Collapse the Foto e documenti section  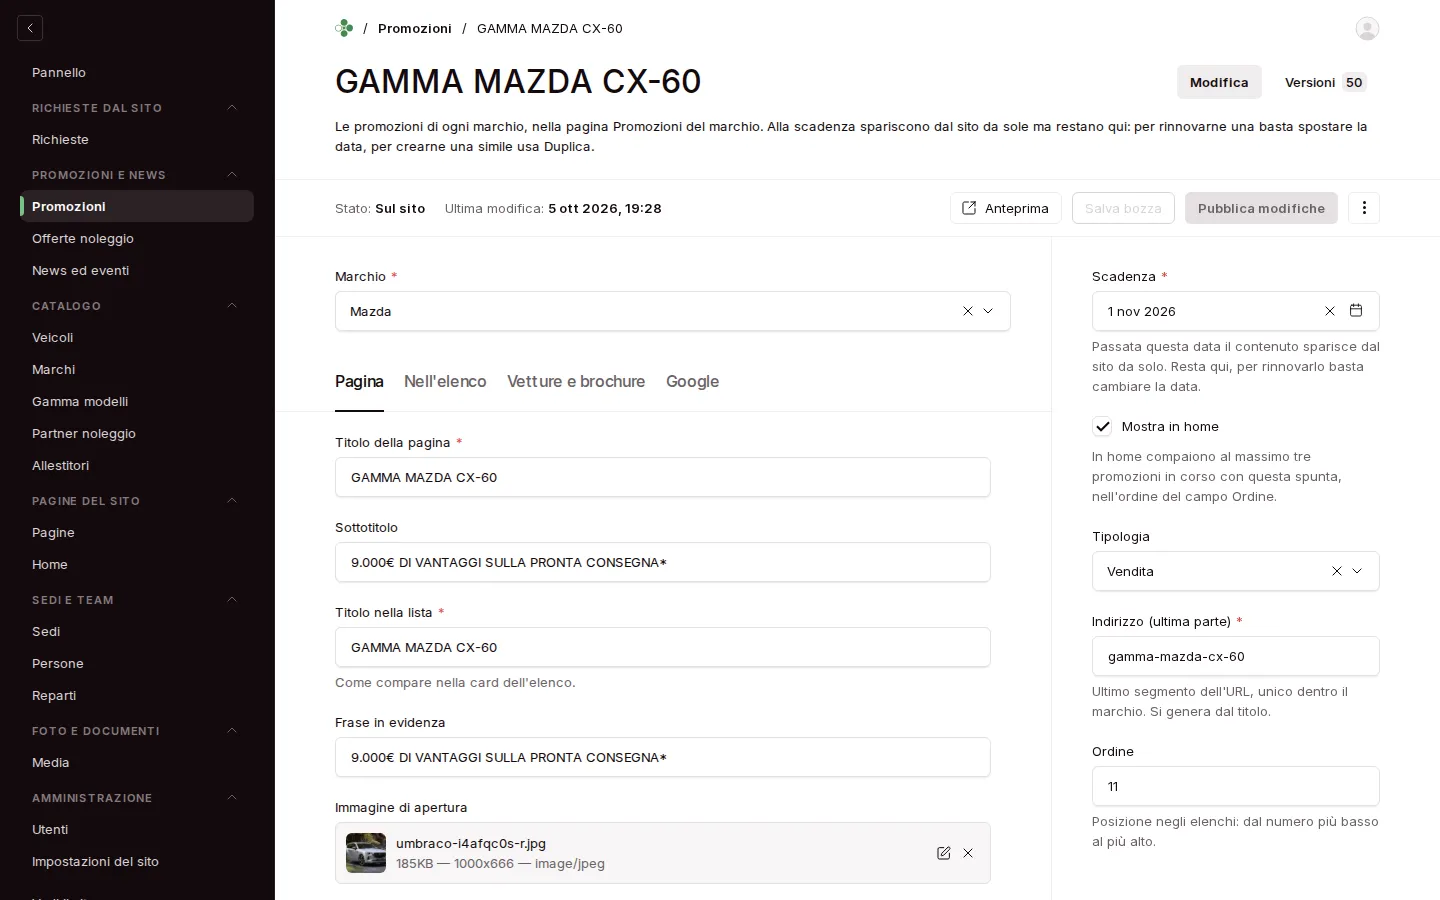point(232,731)
